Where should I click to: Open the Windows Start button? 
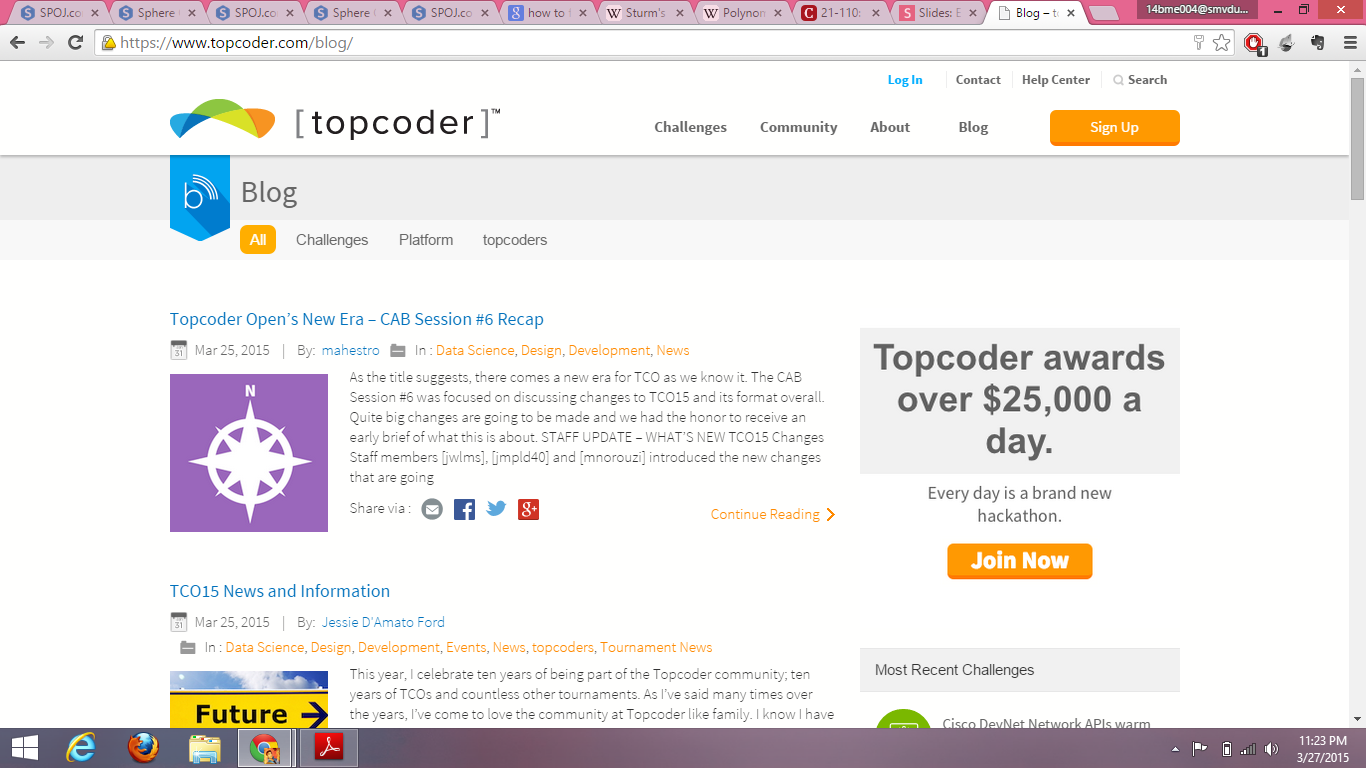pos(24,748)
